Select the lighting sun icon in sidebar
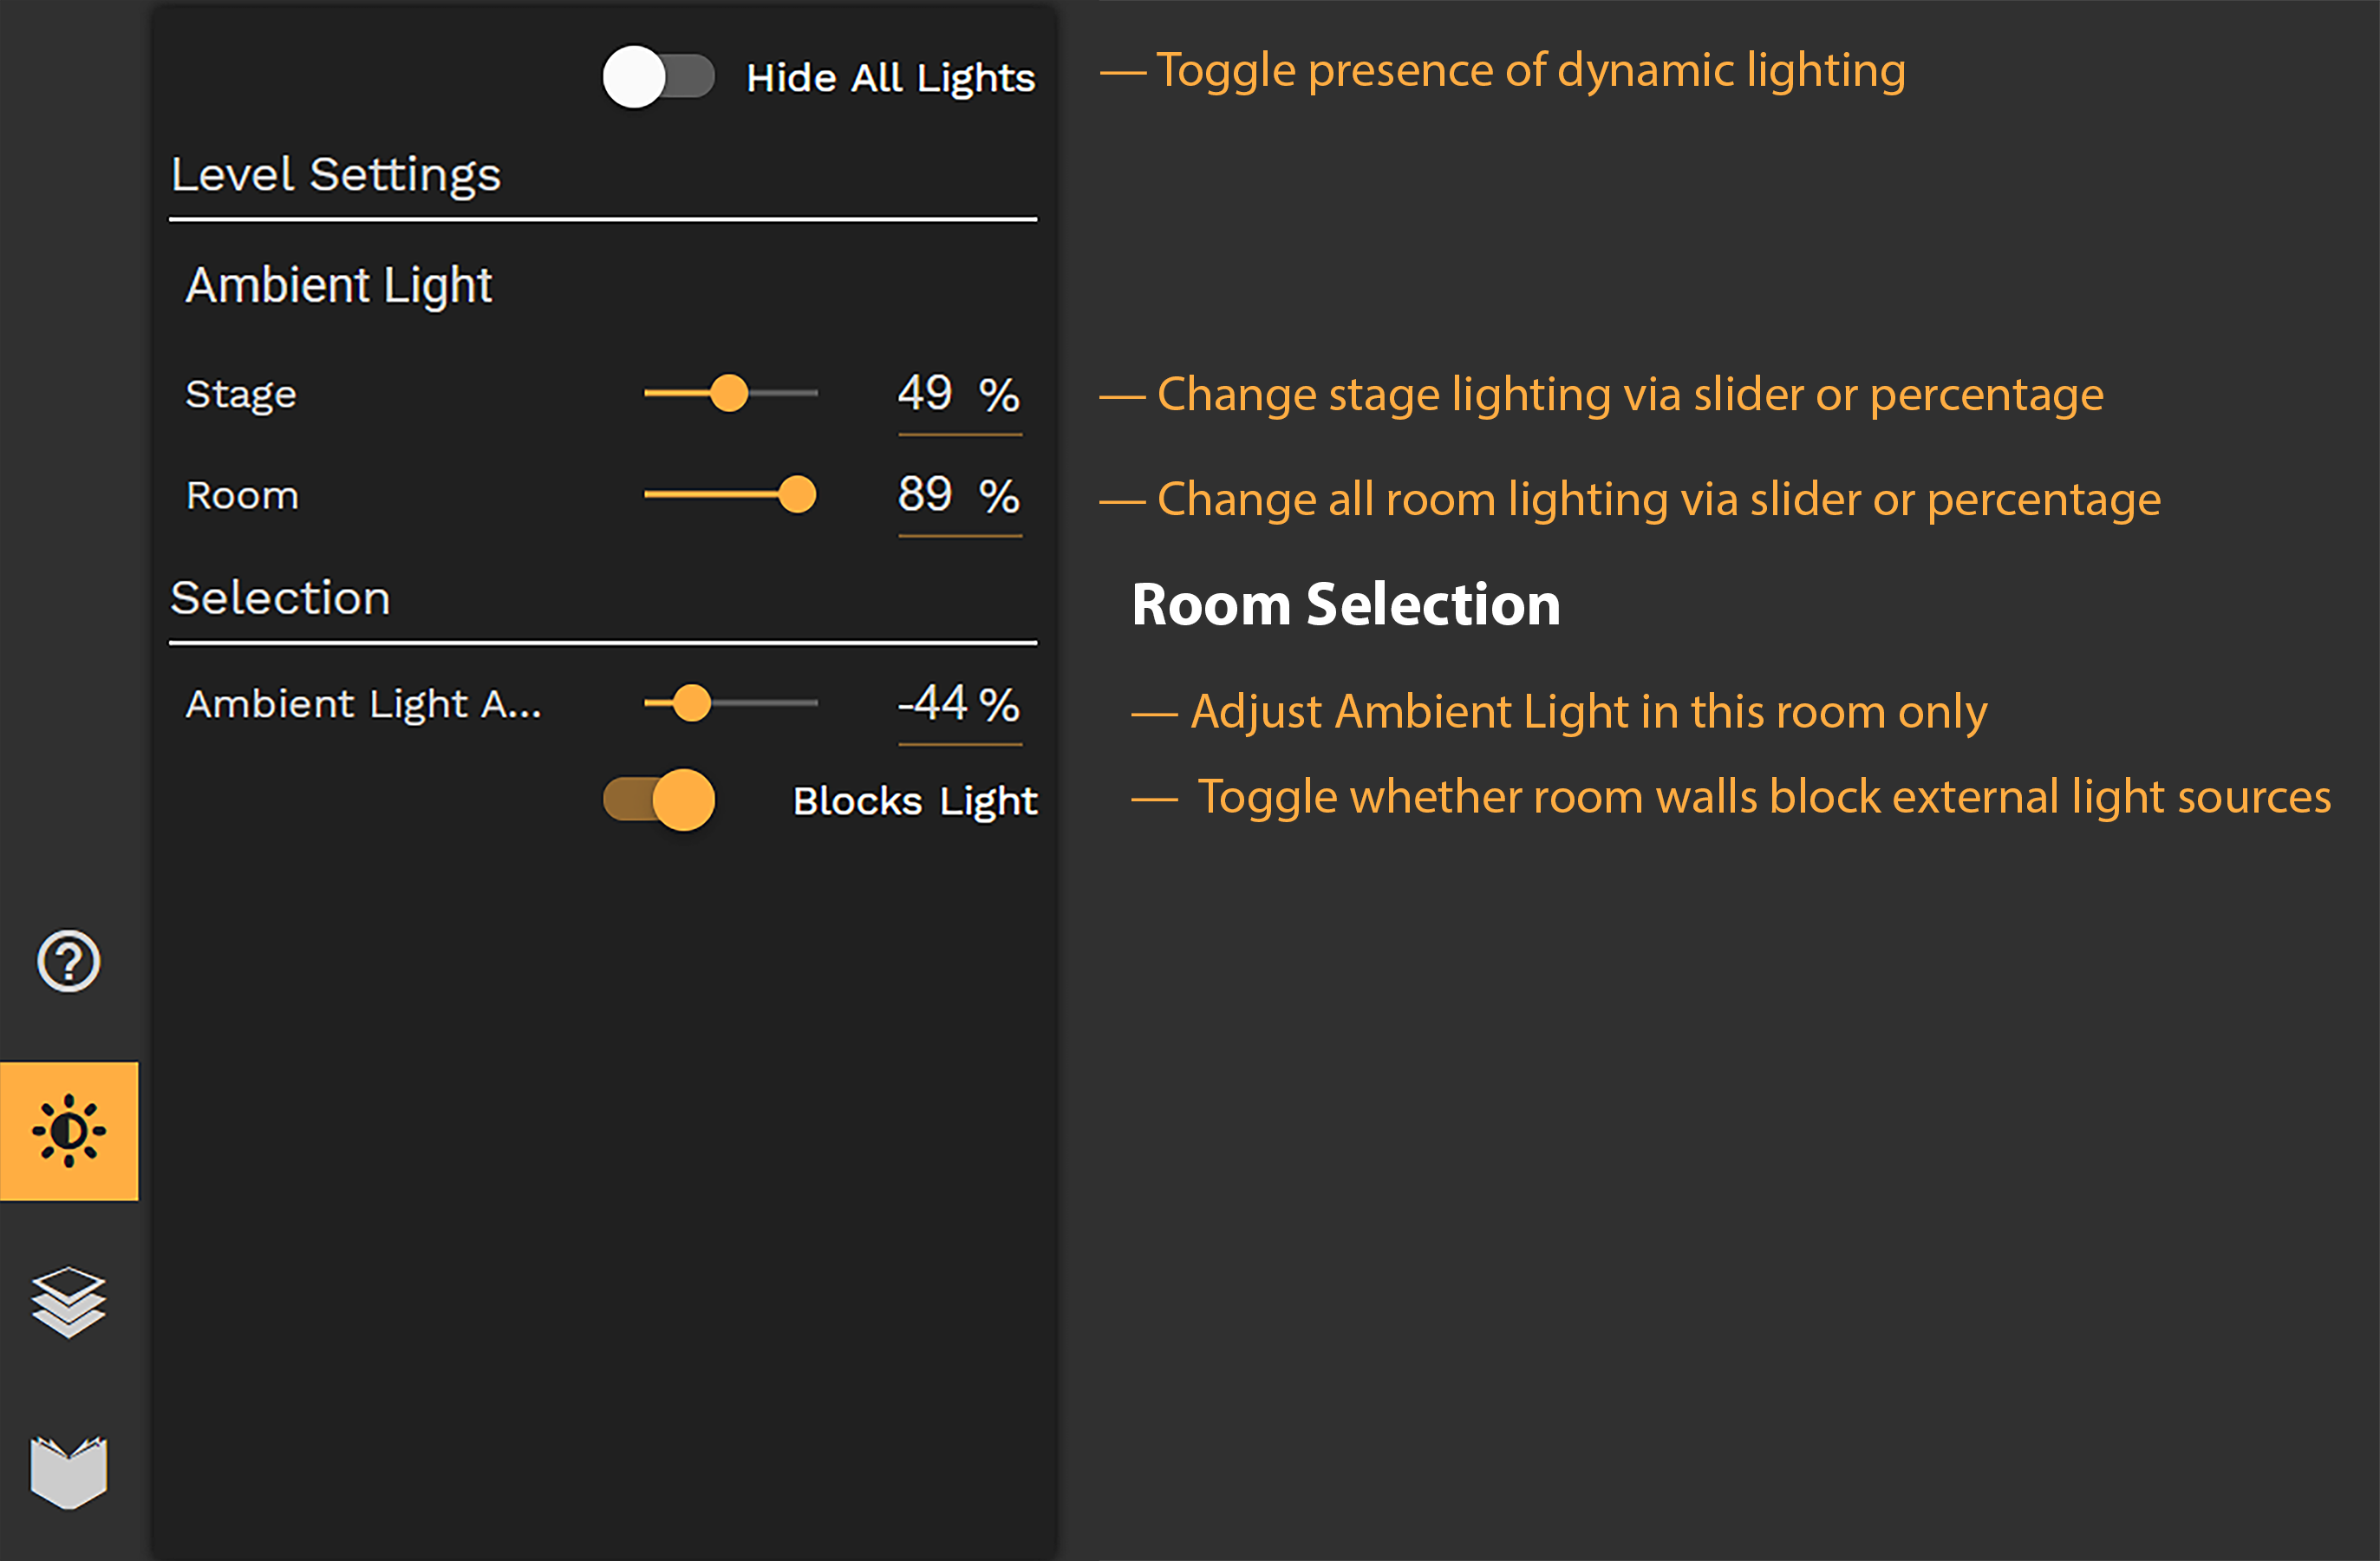This screenshot has width=2380, height=1561. tap(69, 1131)
